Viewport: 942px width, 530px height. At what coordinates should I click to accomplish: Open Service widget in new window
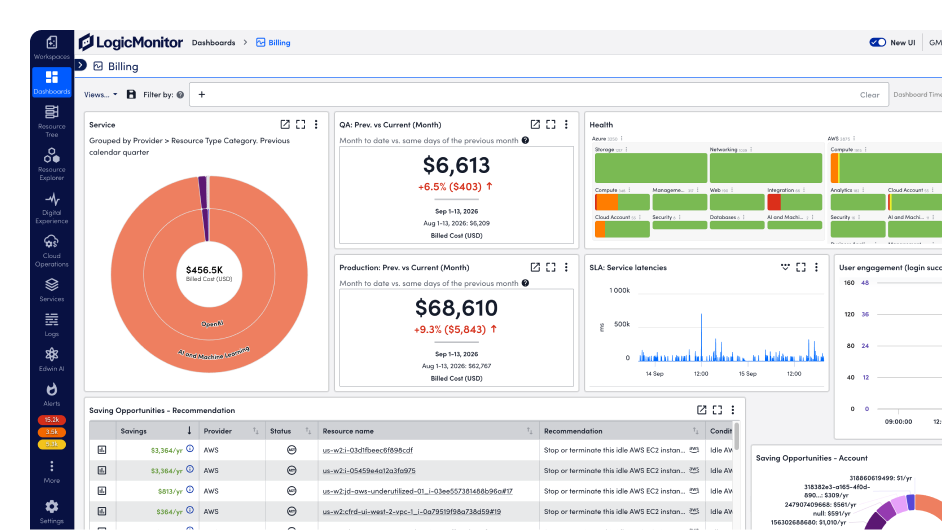[x=285, y=124]
